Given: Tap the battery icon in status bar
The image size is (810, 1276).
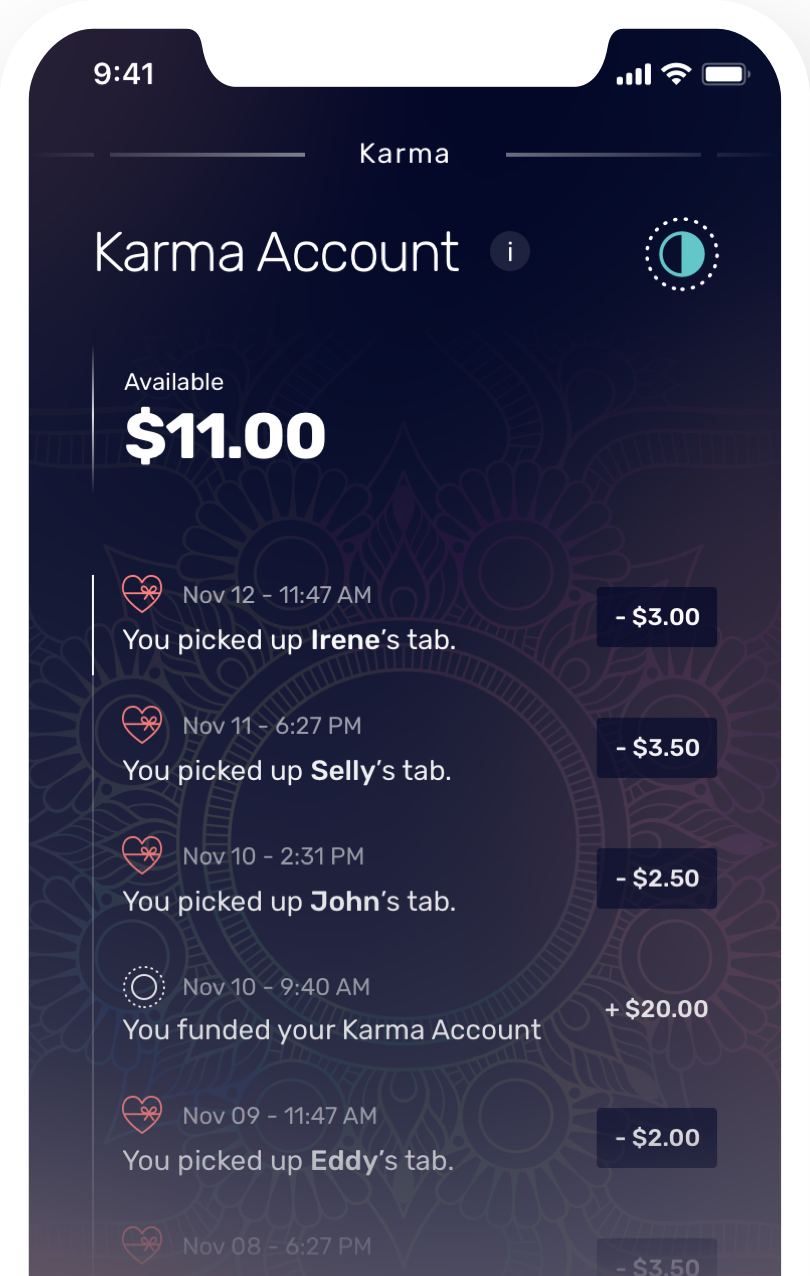Looking at the screenshot, I should point(726,75).
